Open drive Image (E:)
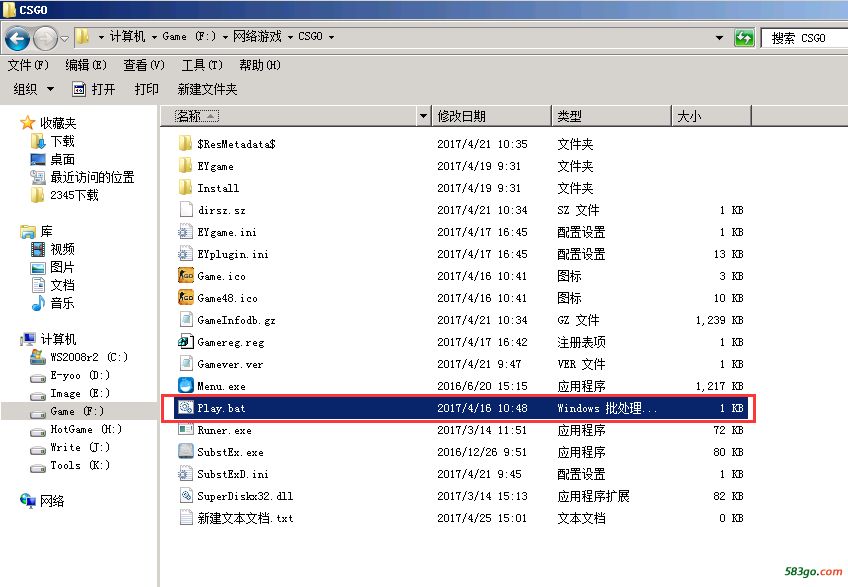Image resolution: width=848 pixels, height=587 pixels. coord(80,393)
